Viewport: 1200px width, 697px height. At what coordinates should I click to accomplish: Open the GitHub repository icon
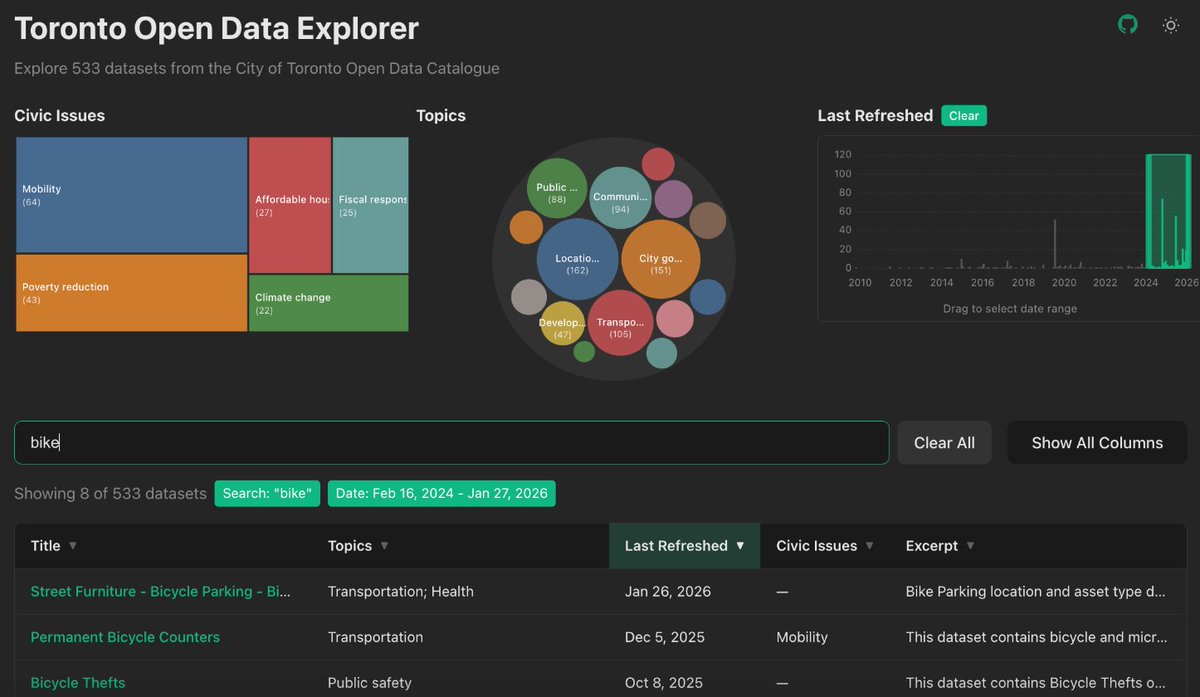(1128, 25)
